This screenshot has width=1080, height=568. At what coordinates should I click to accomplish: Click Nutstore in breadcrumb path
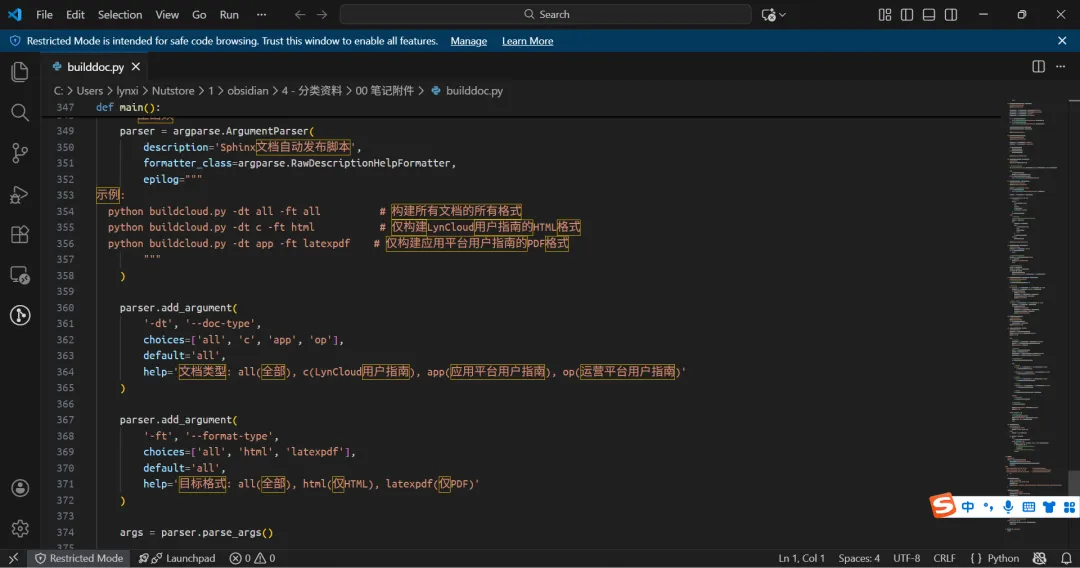[173, 91]
